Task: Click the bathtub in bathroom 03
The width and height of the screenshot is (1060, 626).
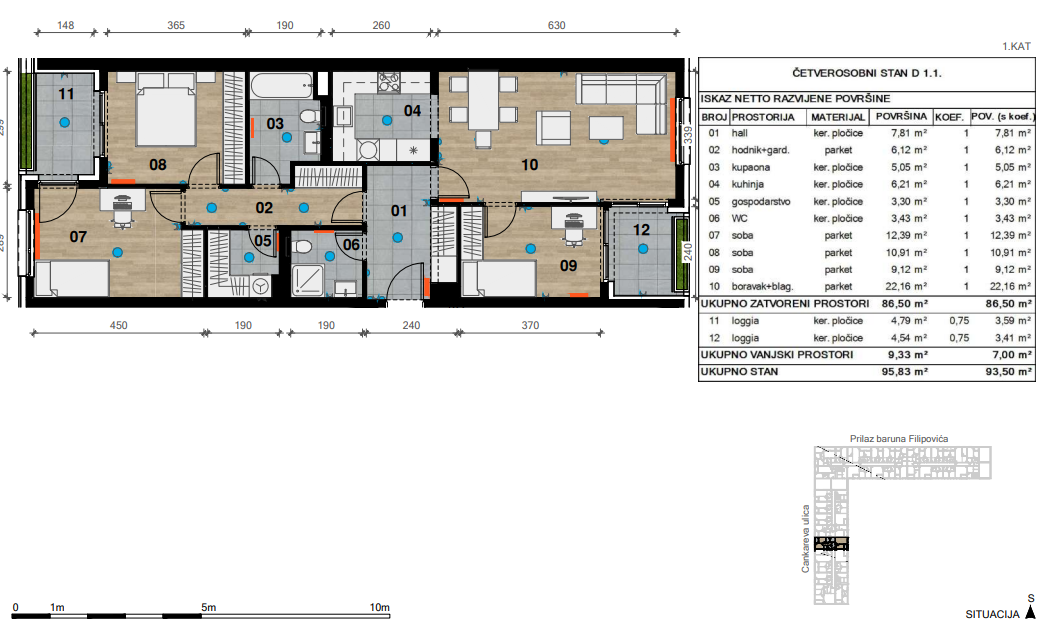Action: pos(282,86)
